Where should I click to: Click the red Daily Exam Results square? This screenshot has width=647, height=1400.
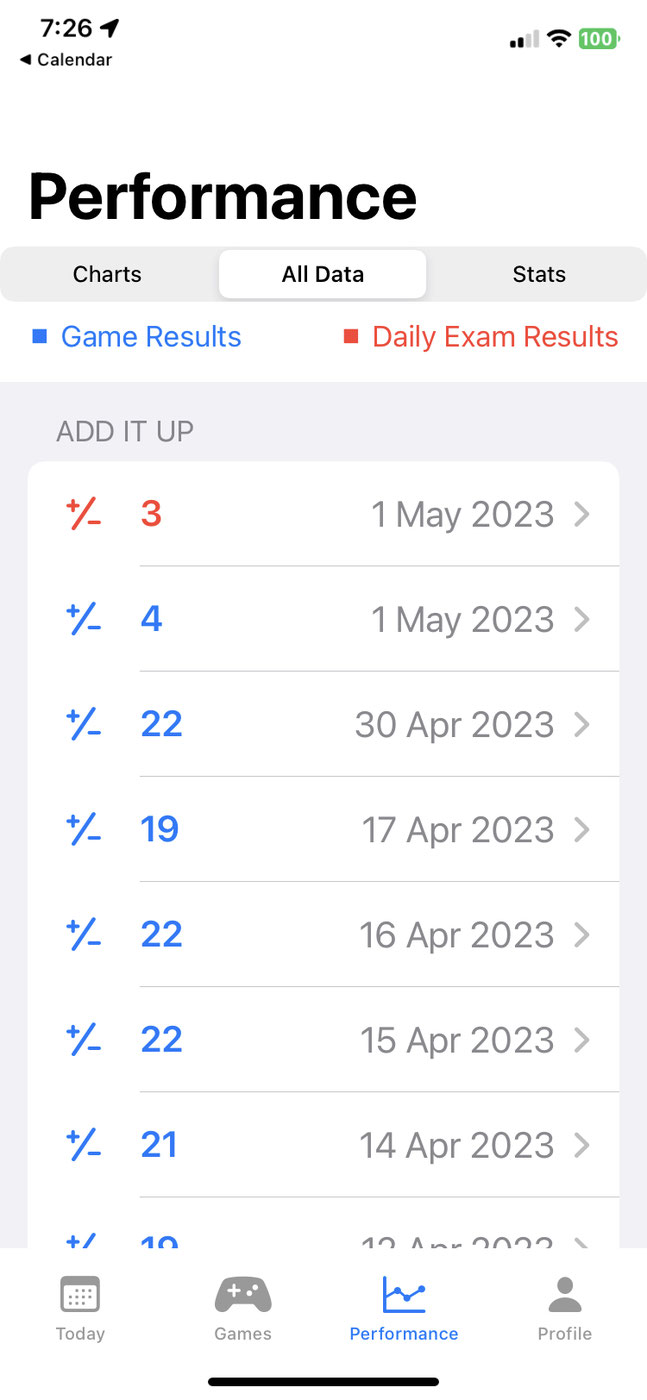point(351,337)
